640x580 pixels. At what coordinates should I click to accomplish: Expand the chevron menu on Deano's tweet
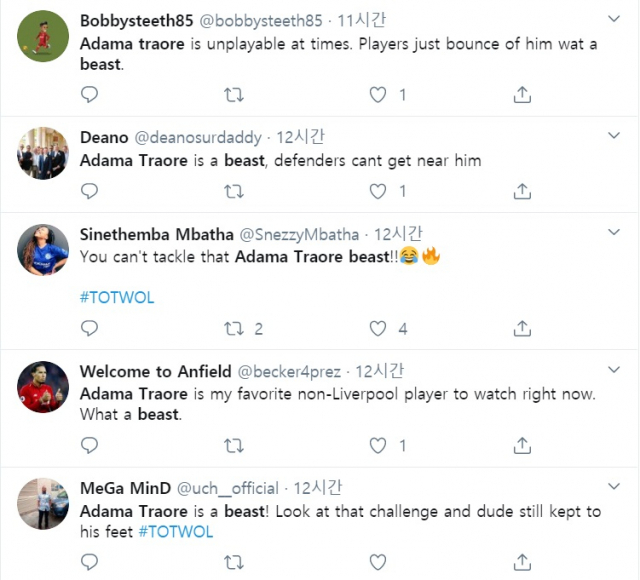click(612, 136)
